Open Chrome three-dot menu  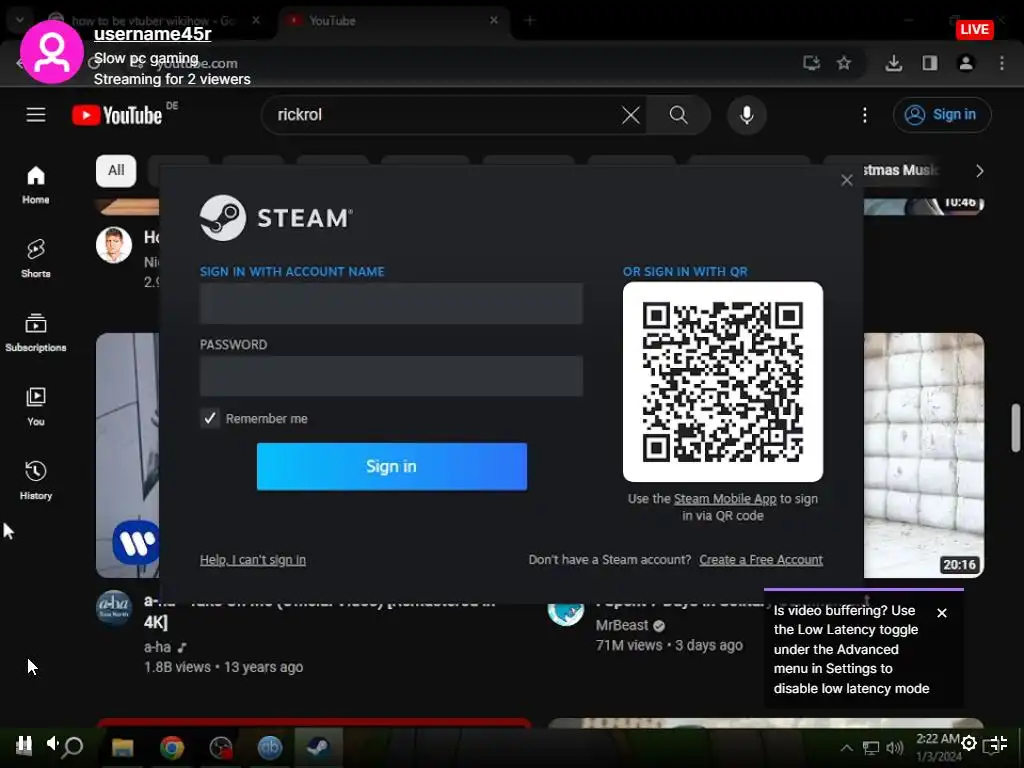click(1002, 63)
